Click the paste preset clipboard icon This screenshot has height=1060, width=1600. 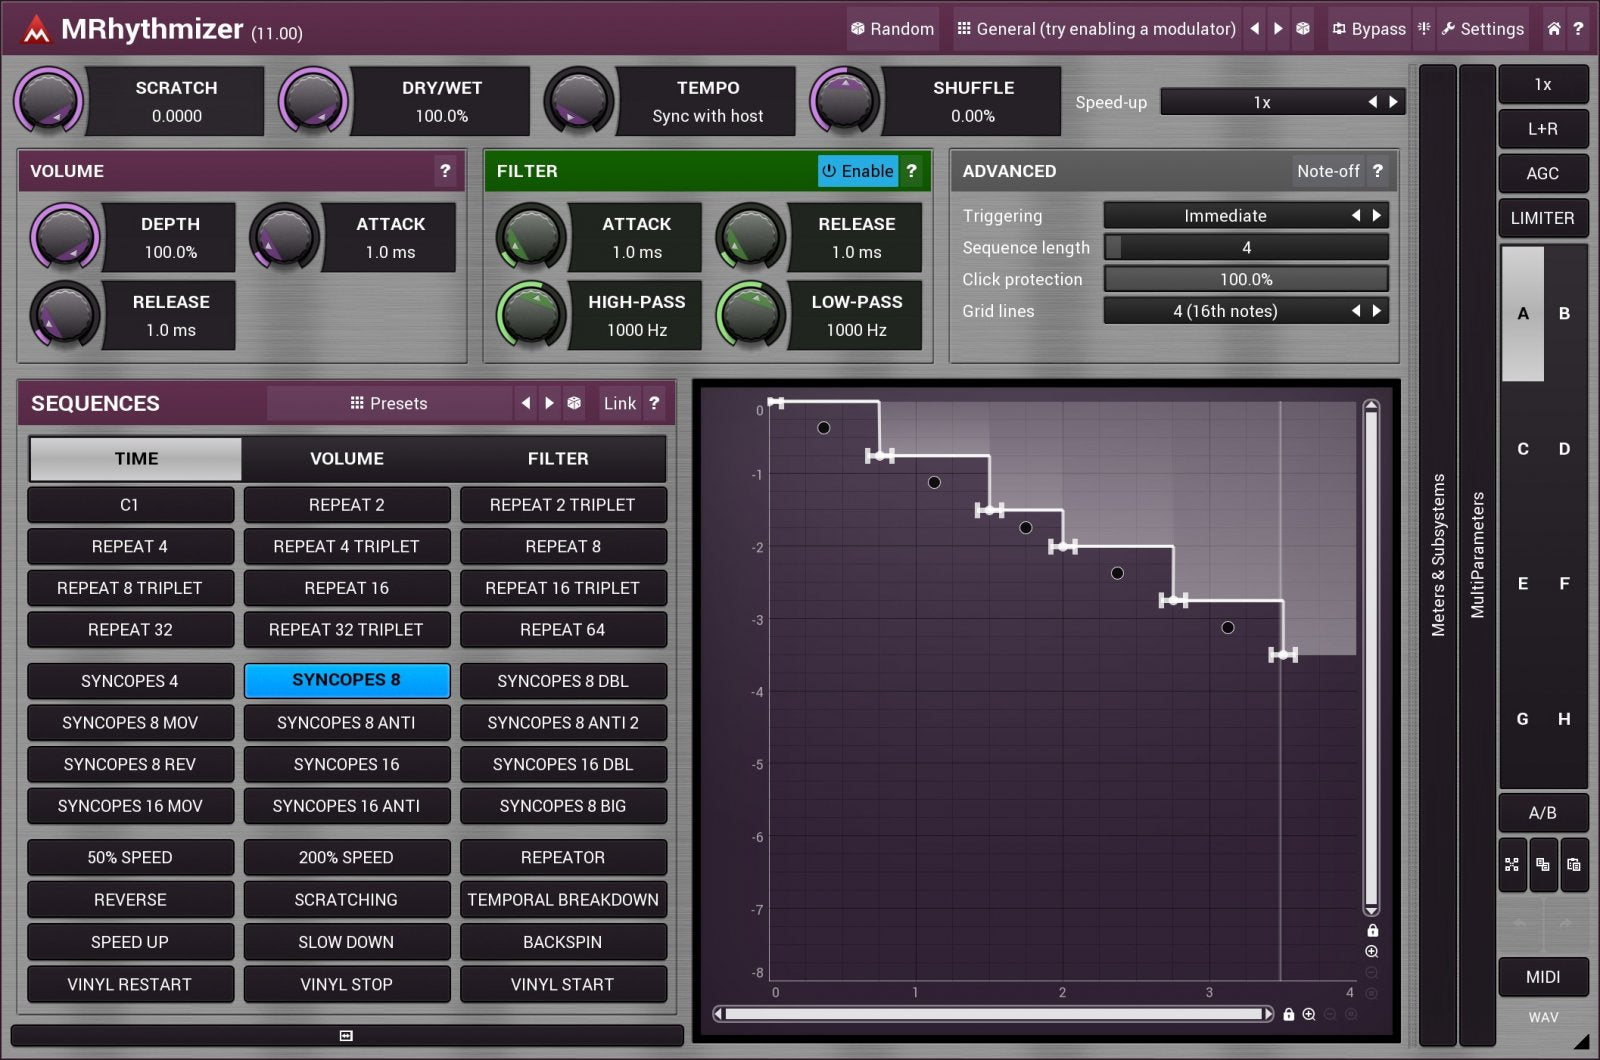[x=1574, y=865]
